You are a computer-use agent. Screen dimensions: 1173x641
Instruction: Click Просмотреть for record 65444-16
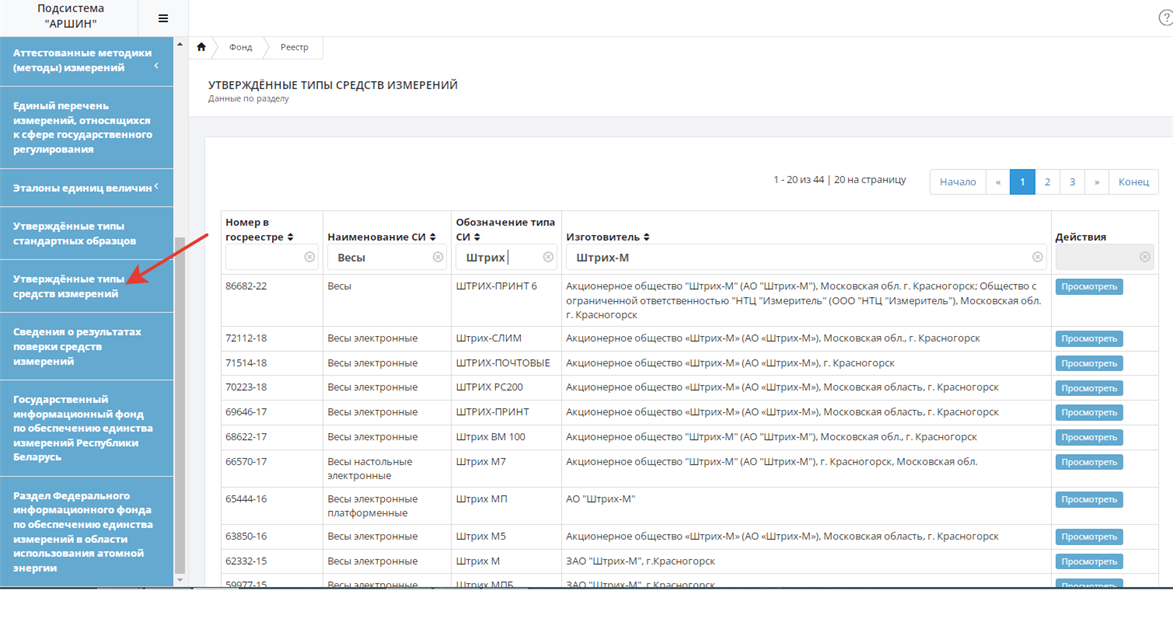pos(1088,500)
